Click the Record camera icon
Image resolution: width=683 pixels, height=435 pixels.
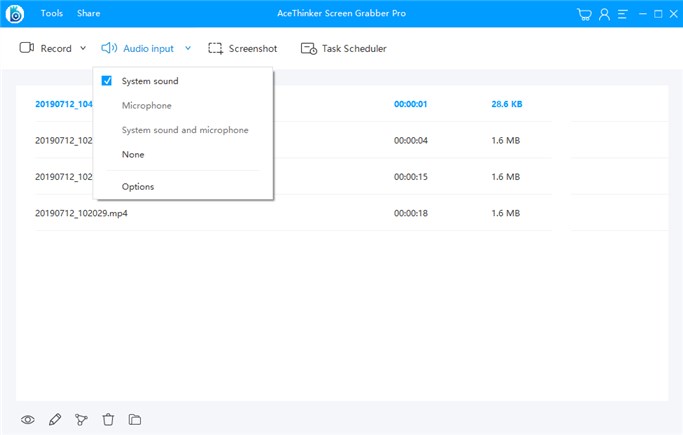tap(27, 47)
